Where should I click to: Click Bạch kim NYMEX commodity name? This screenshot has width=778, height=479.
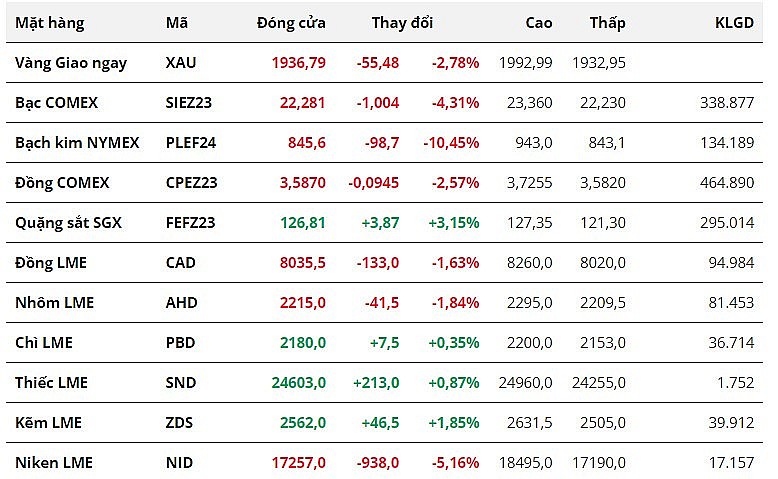pyautogui.click(x=77, y=143)
